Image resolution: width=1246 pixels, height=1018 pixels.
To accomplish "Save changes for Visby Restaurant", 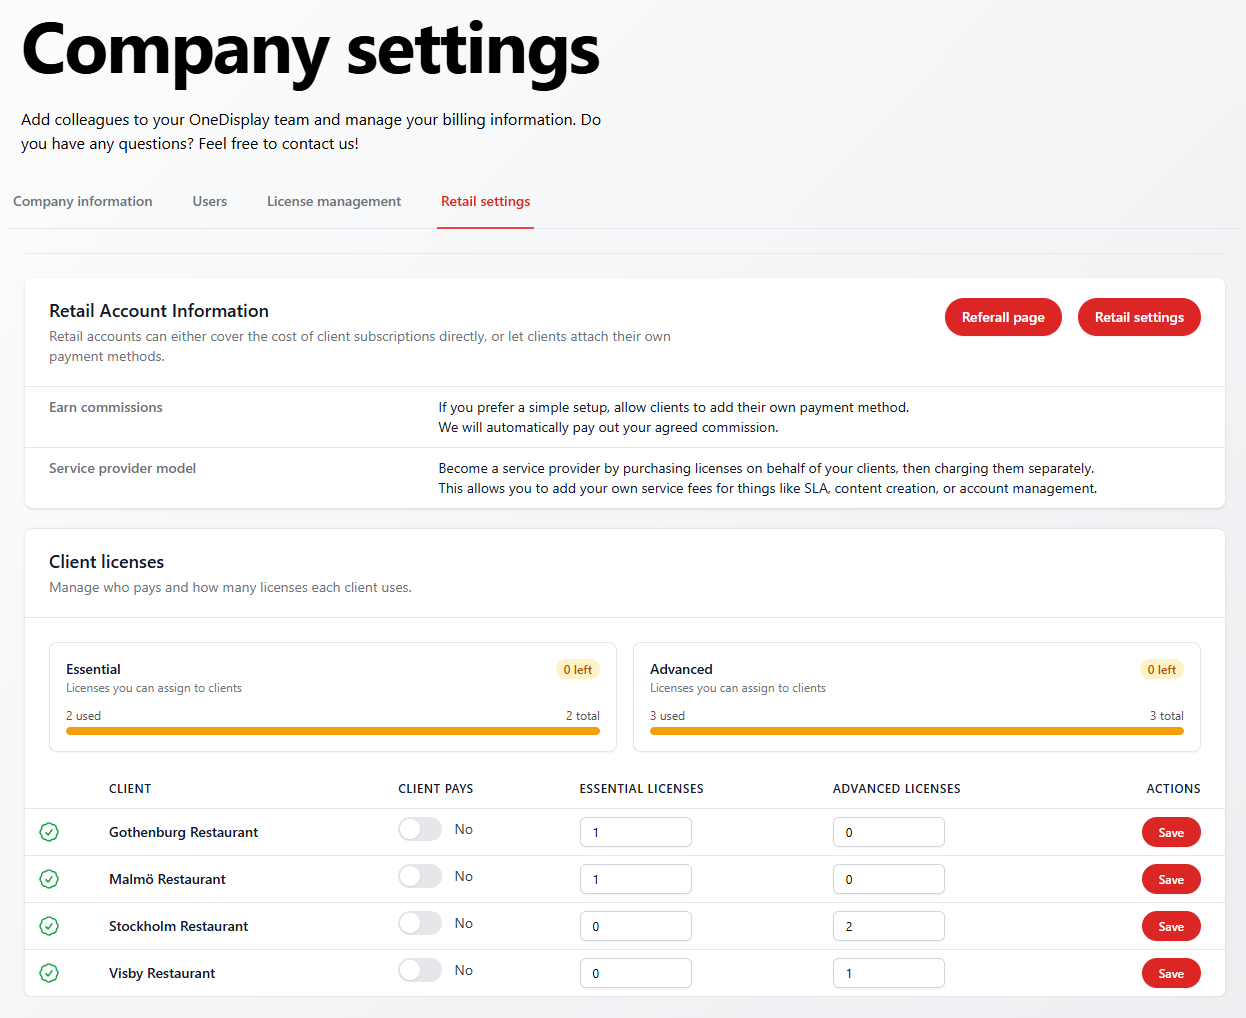I will (1171, 974).
